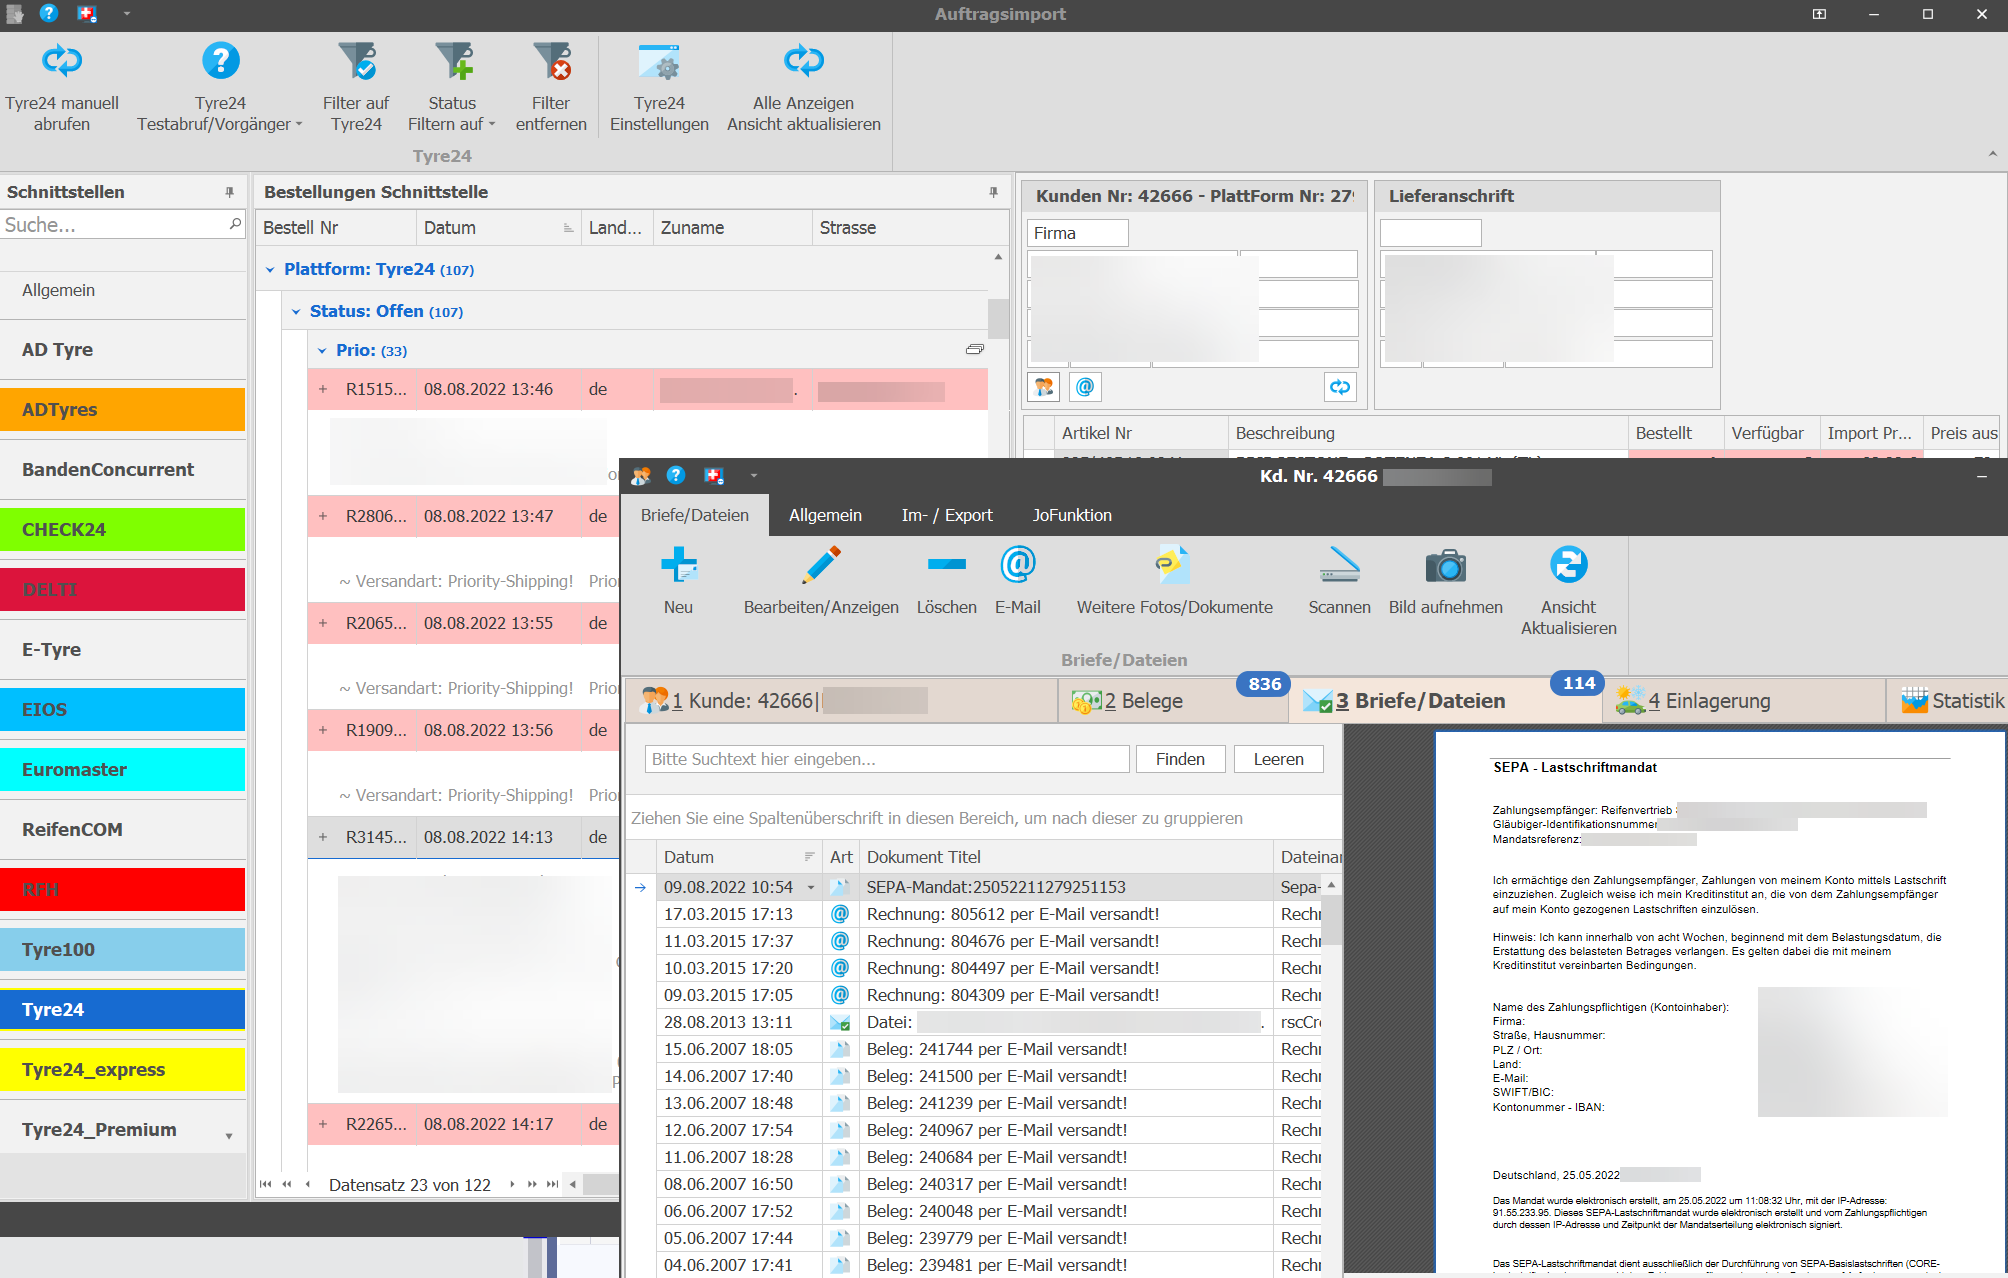Select the DELTI red interface
2008x1278 pixels.
coord(123,590)
